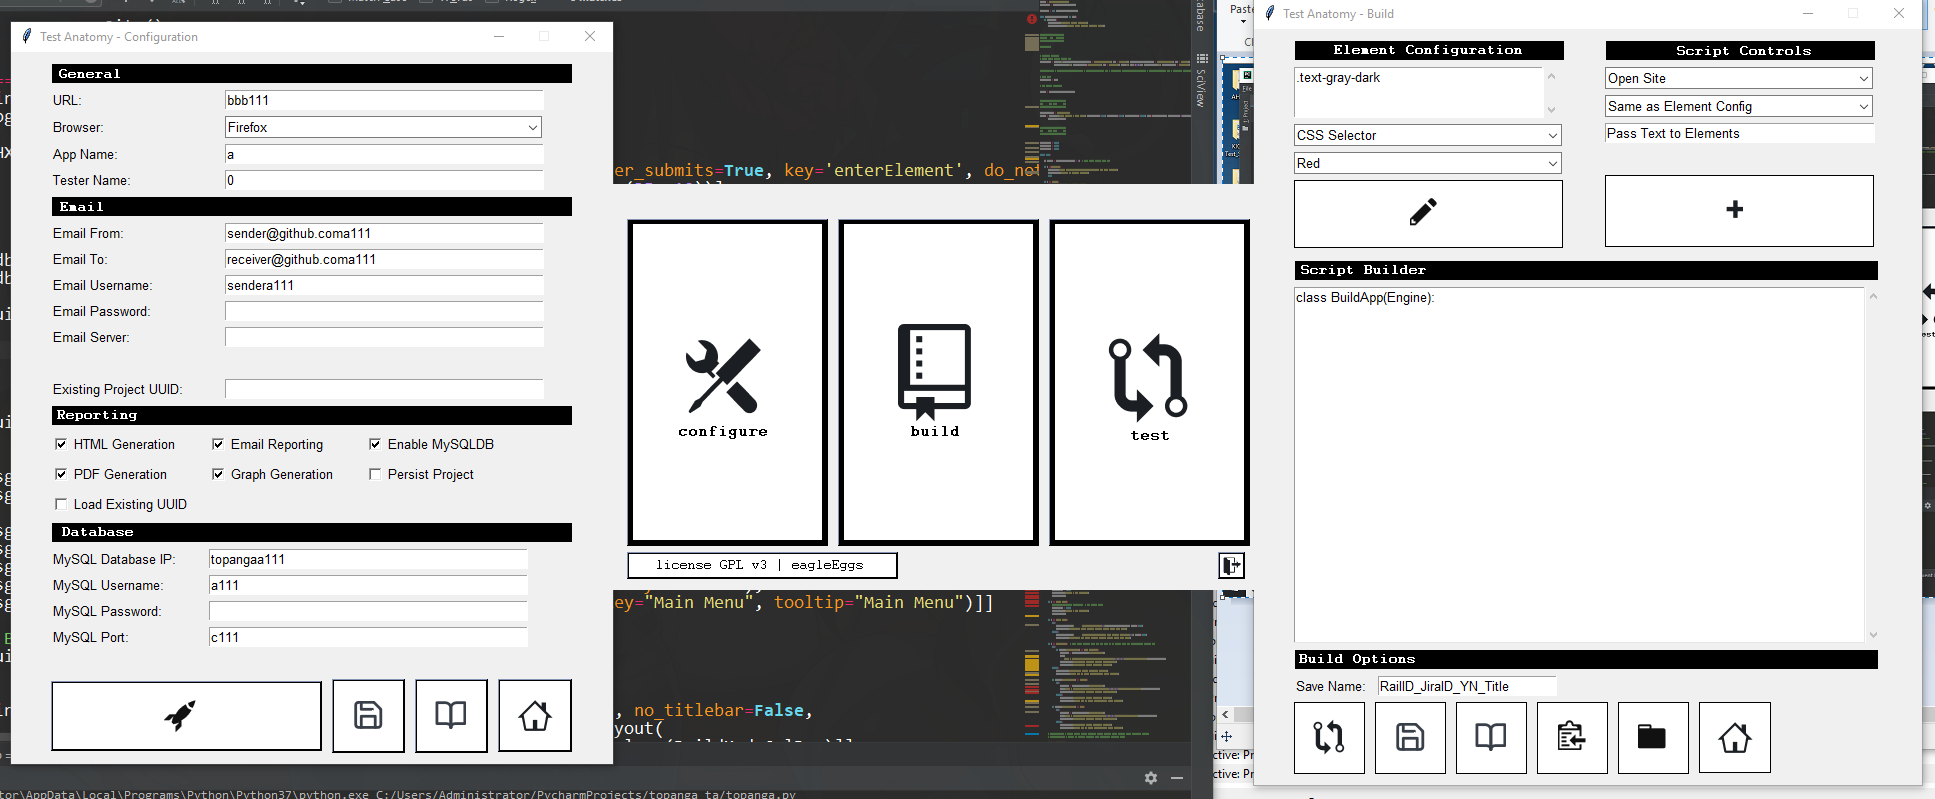1935x799 pixels.
Task: Open the book icon in Build Options
Action: click(x=1491, y=738)
